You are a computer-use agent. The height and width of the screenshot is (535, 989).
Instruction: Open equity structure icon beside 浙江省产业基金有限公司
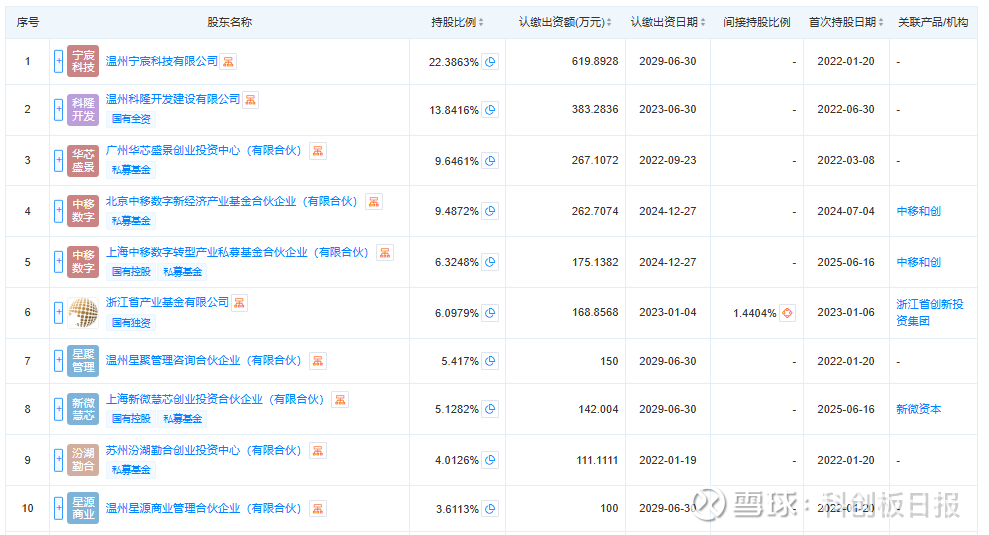[239, 303]
